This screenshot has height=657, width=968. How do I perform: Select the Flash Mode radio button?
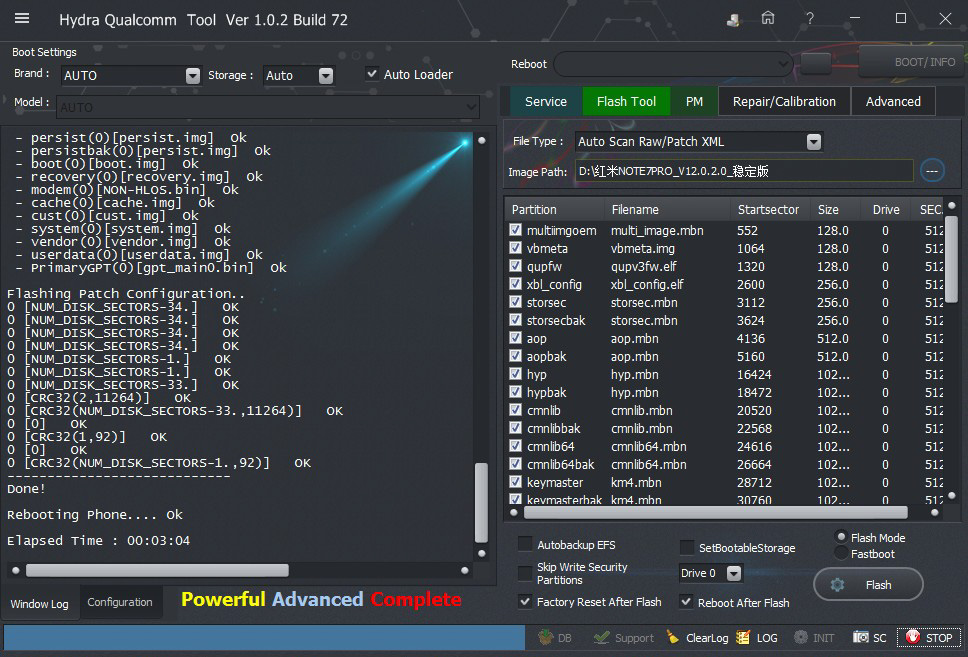coord(841,537)
